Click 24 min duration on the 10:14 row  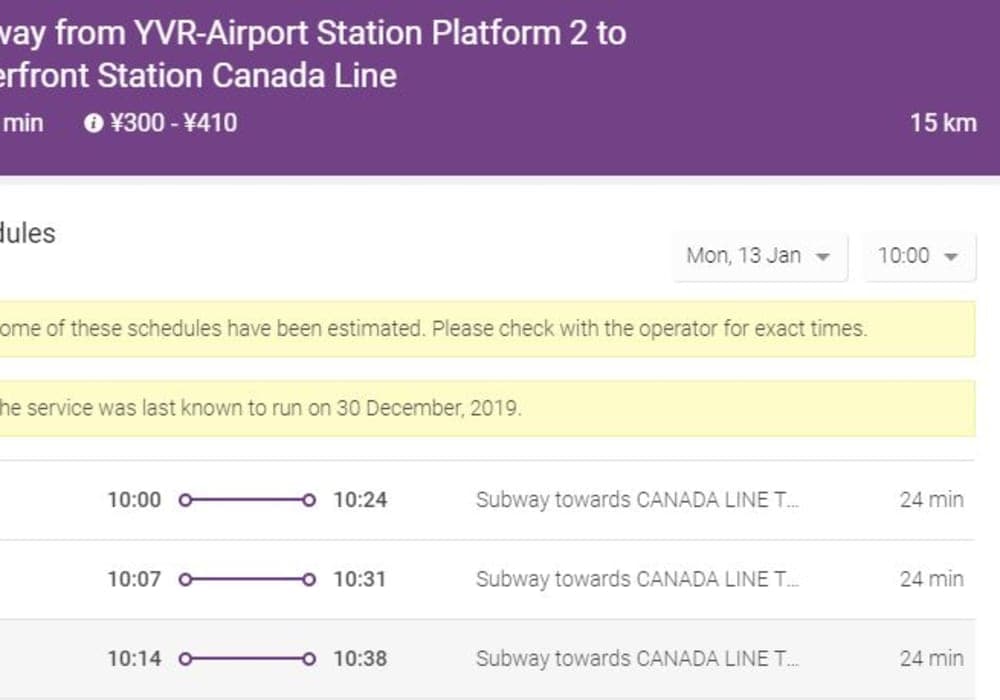coord(931,659)
